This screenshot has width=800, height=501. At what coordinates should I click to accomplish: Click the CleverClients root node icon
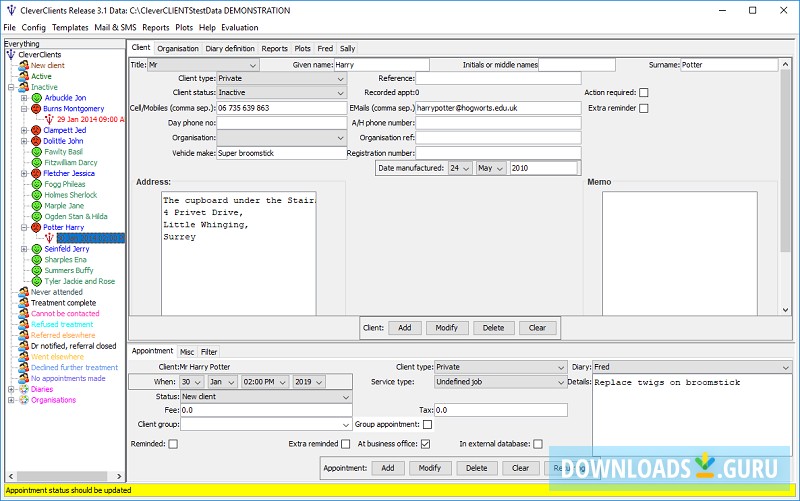(11, 54)
